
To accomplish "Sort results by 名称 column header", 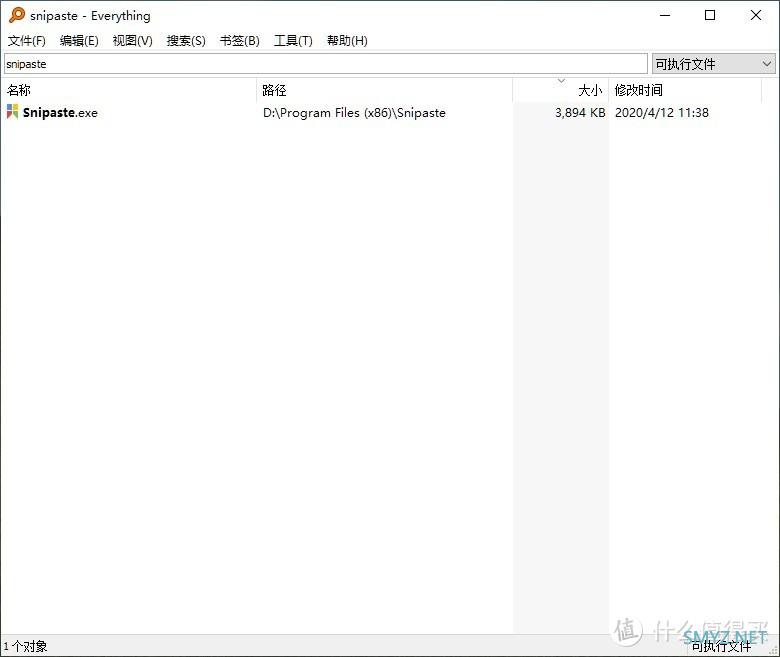I will (x=129, y=90).
